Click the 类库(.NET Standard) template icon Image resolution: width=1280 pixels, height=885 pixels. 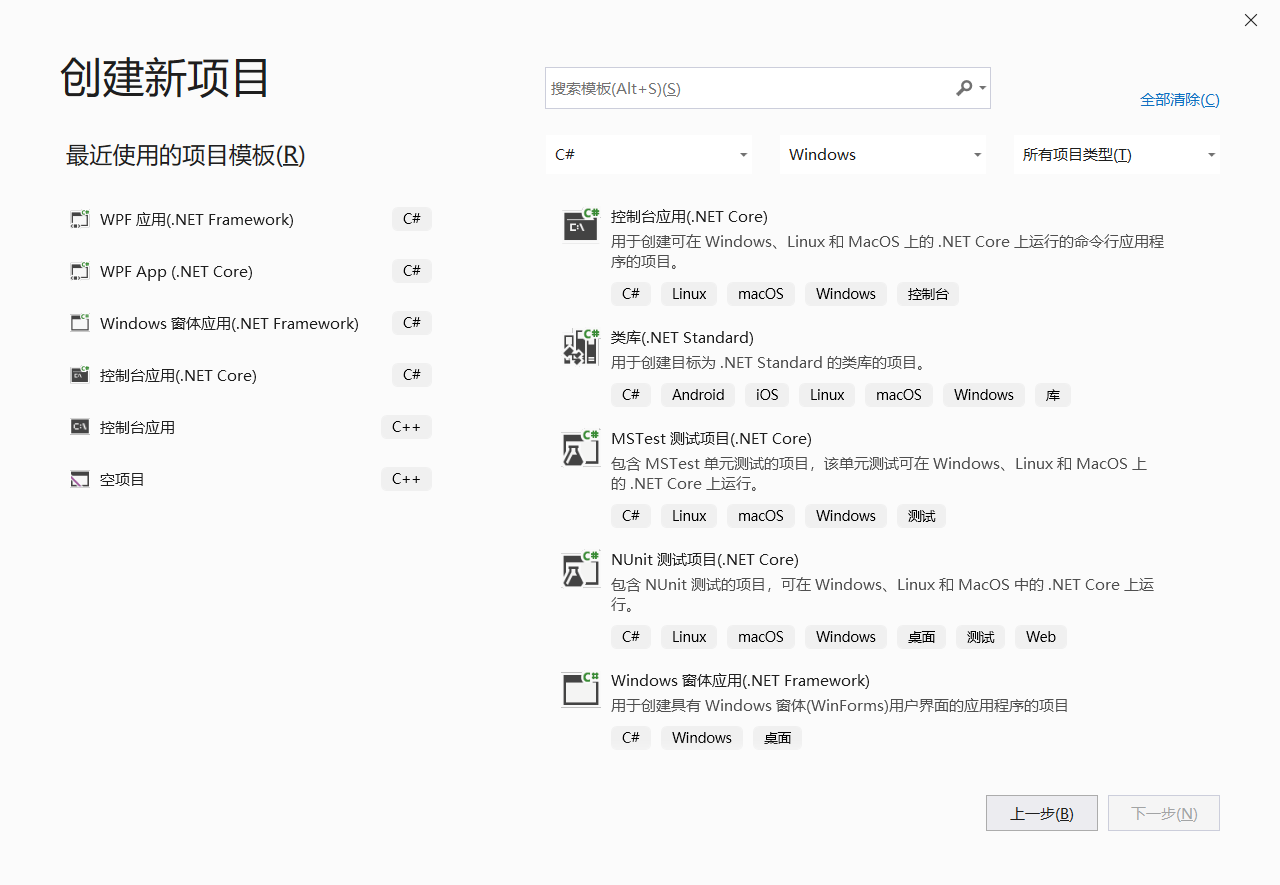coord(580,346)
